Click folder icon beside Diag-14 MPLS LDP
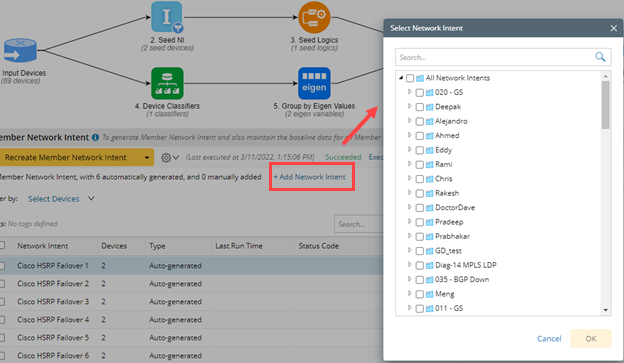The height and width of the screenshot is (363, 624). pyautogui.click(x=429, y=265)
